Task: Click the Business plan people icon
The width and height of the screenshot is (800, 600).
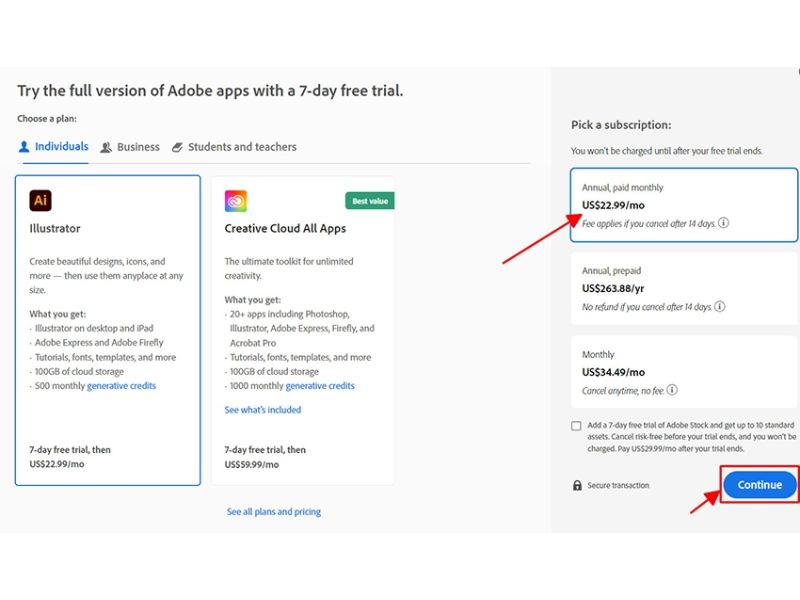Action: [106, 147]
